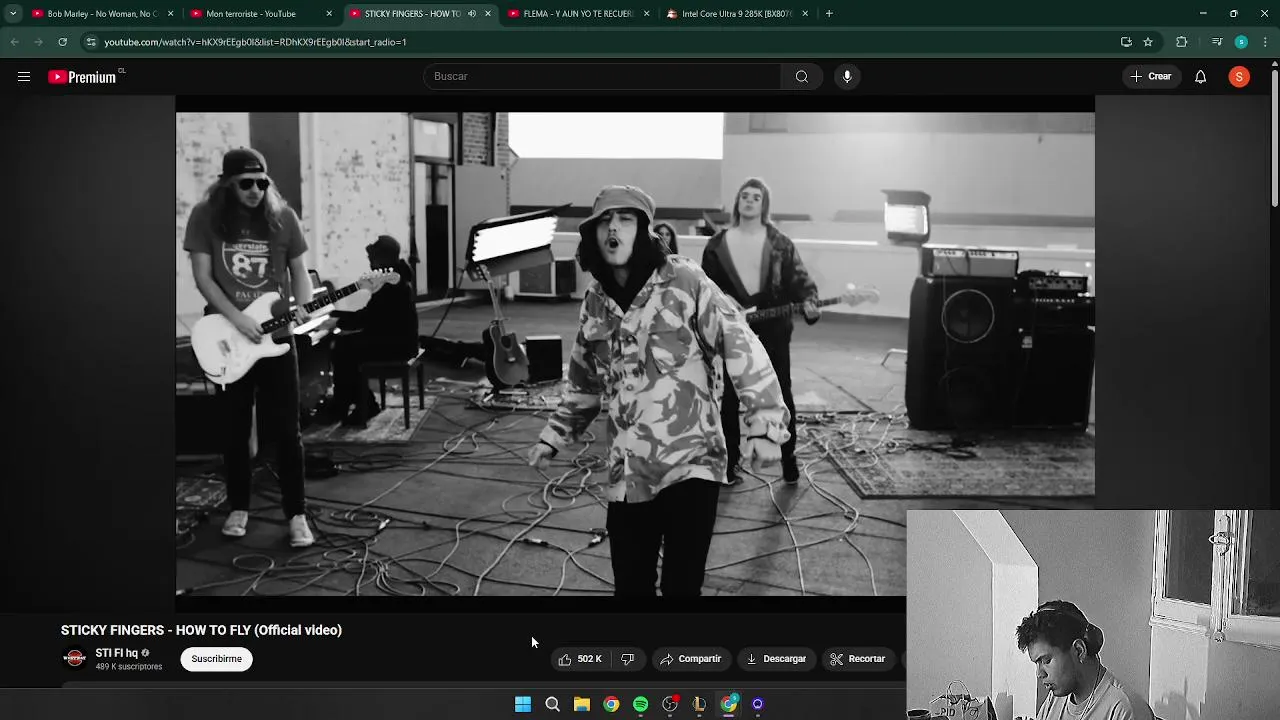
Task: Click the youtube.com address bar URL
Action: click(255, 42)
